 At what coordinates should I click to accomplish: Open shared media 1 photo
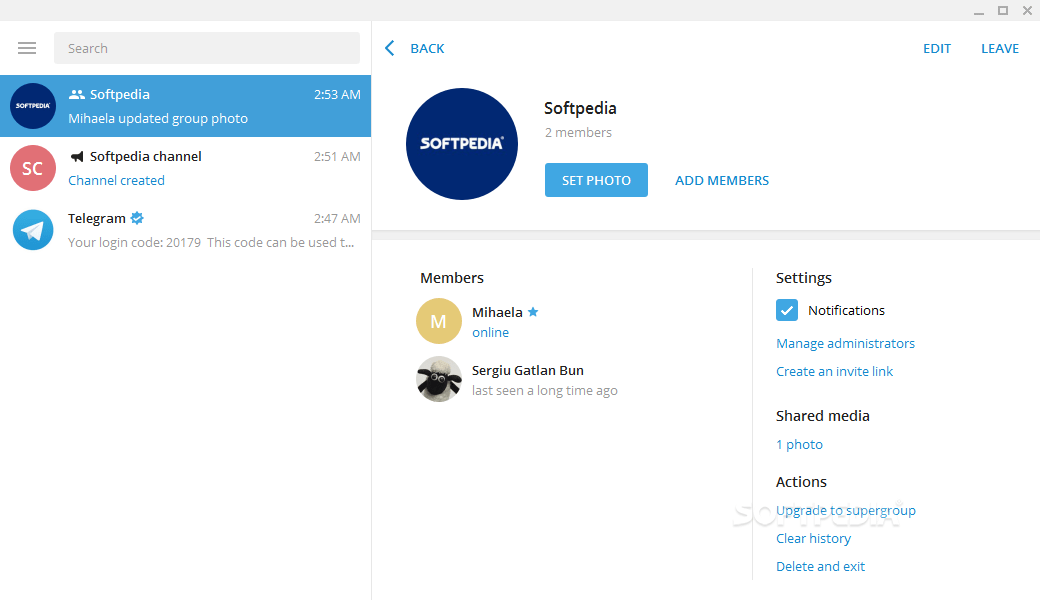(799, 444)
